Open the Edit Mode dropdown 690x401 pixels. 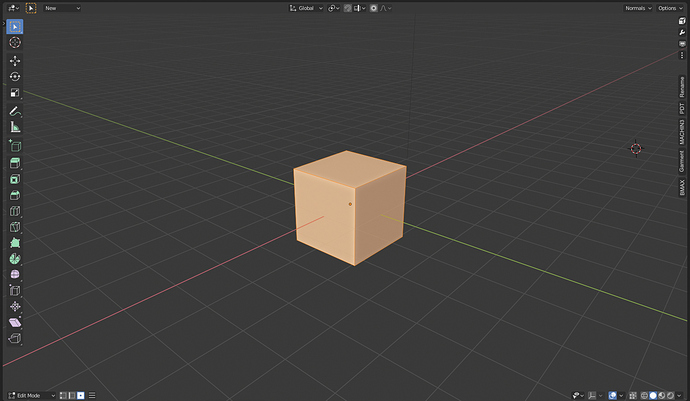point(32,395)
